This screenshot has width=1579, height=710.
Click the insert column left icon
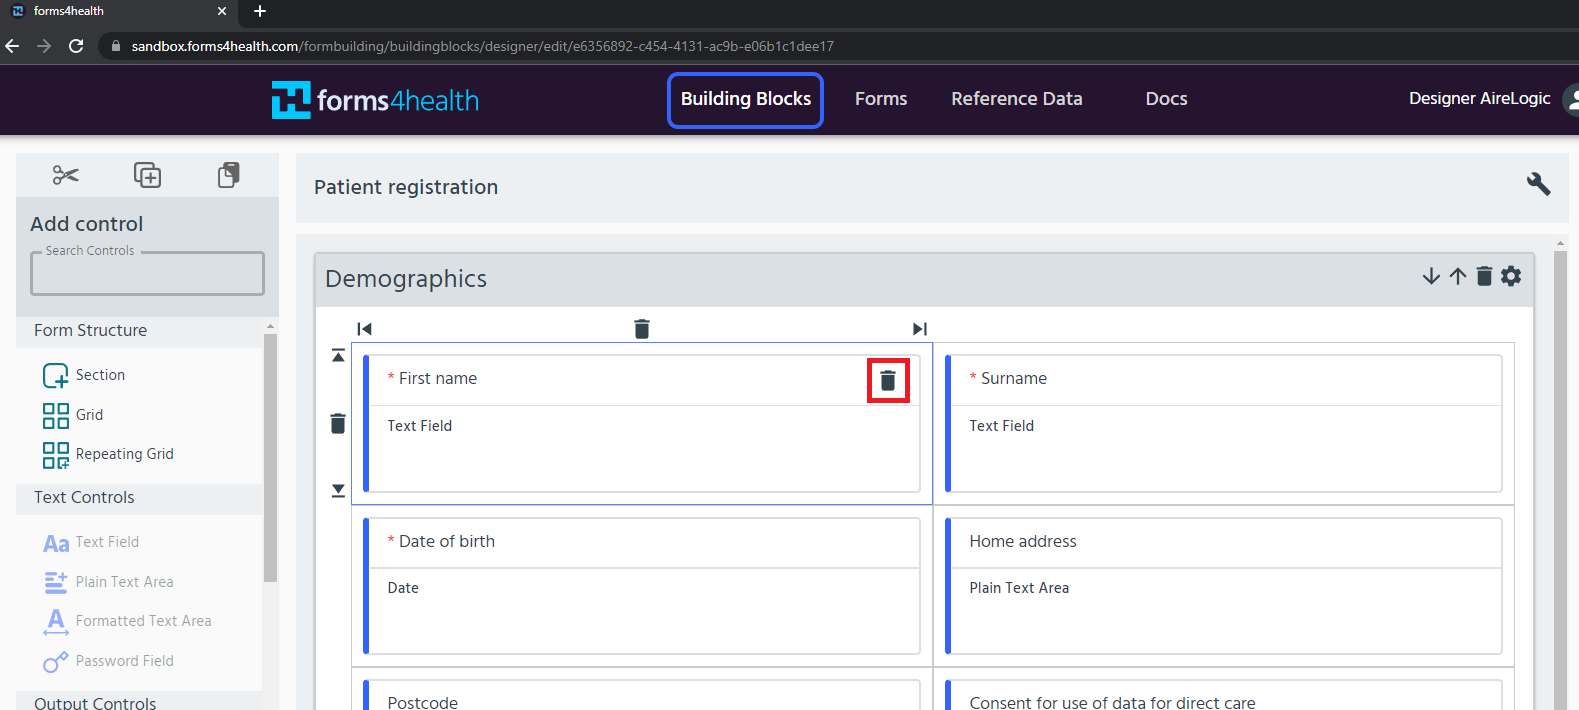365,329
